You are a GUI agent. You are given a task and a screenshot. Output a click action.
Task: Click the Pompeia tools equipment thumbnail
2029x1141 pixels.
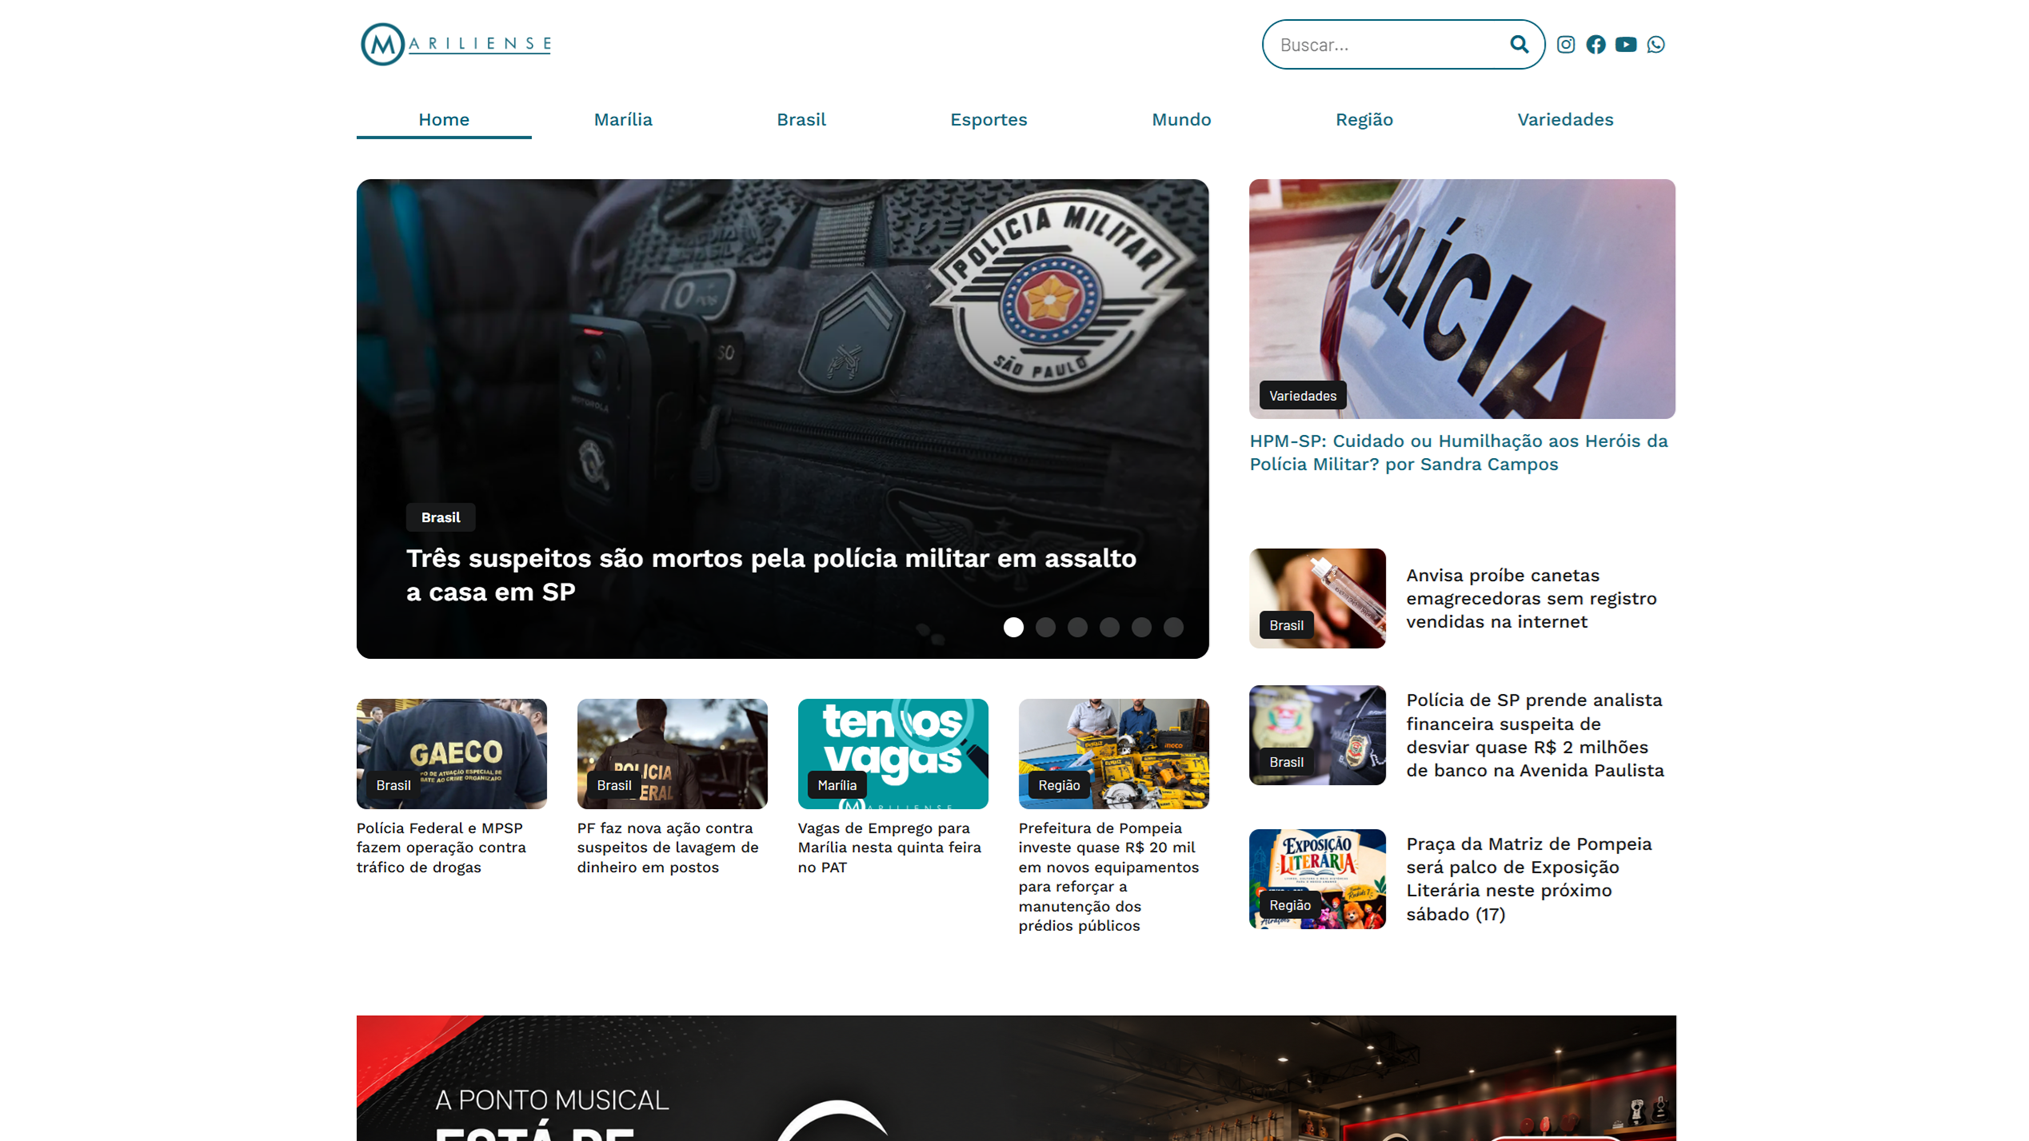[x=1113, y=753]
